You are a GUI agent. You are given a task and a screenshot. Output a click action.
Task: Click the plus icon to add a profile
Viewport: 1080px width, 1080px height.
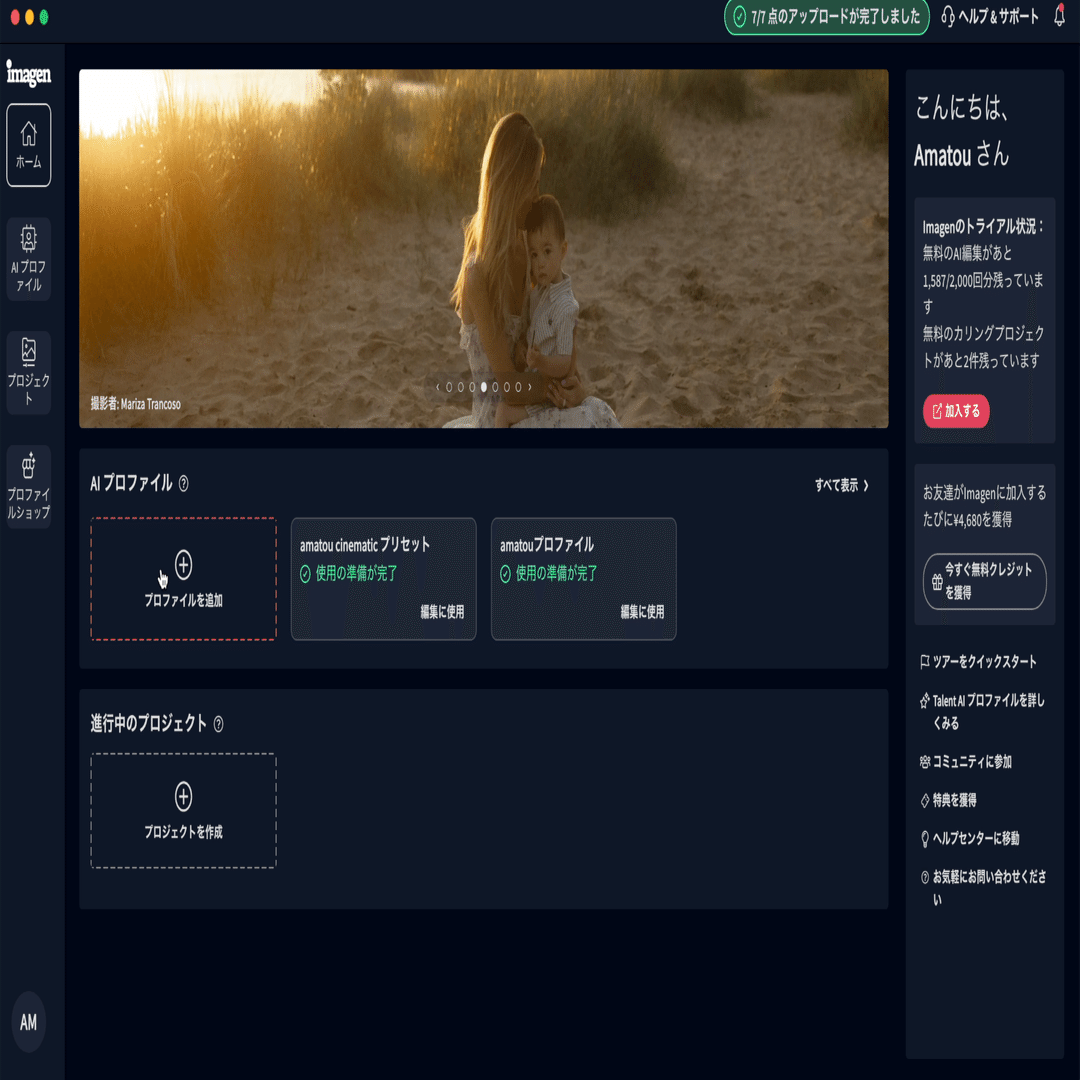[183, 565]
